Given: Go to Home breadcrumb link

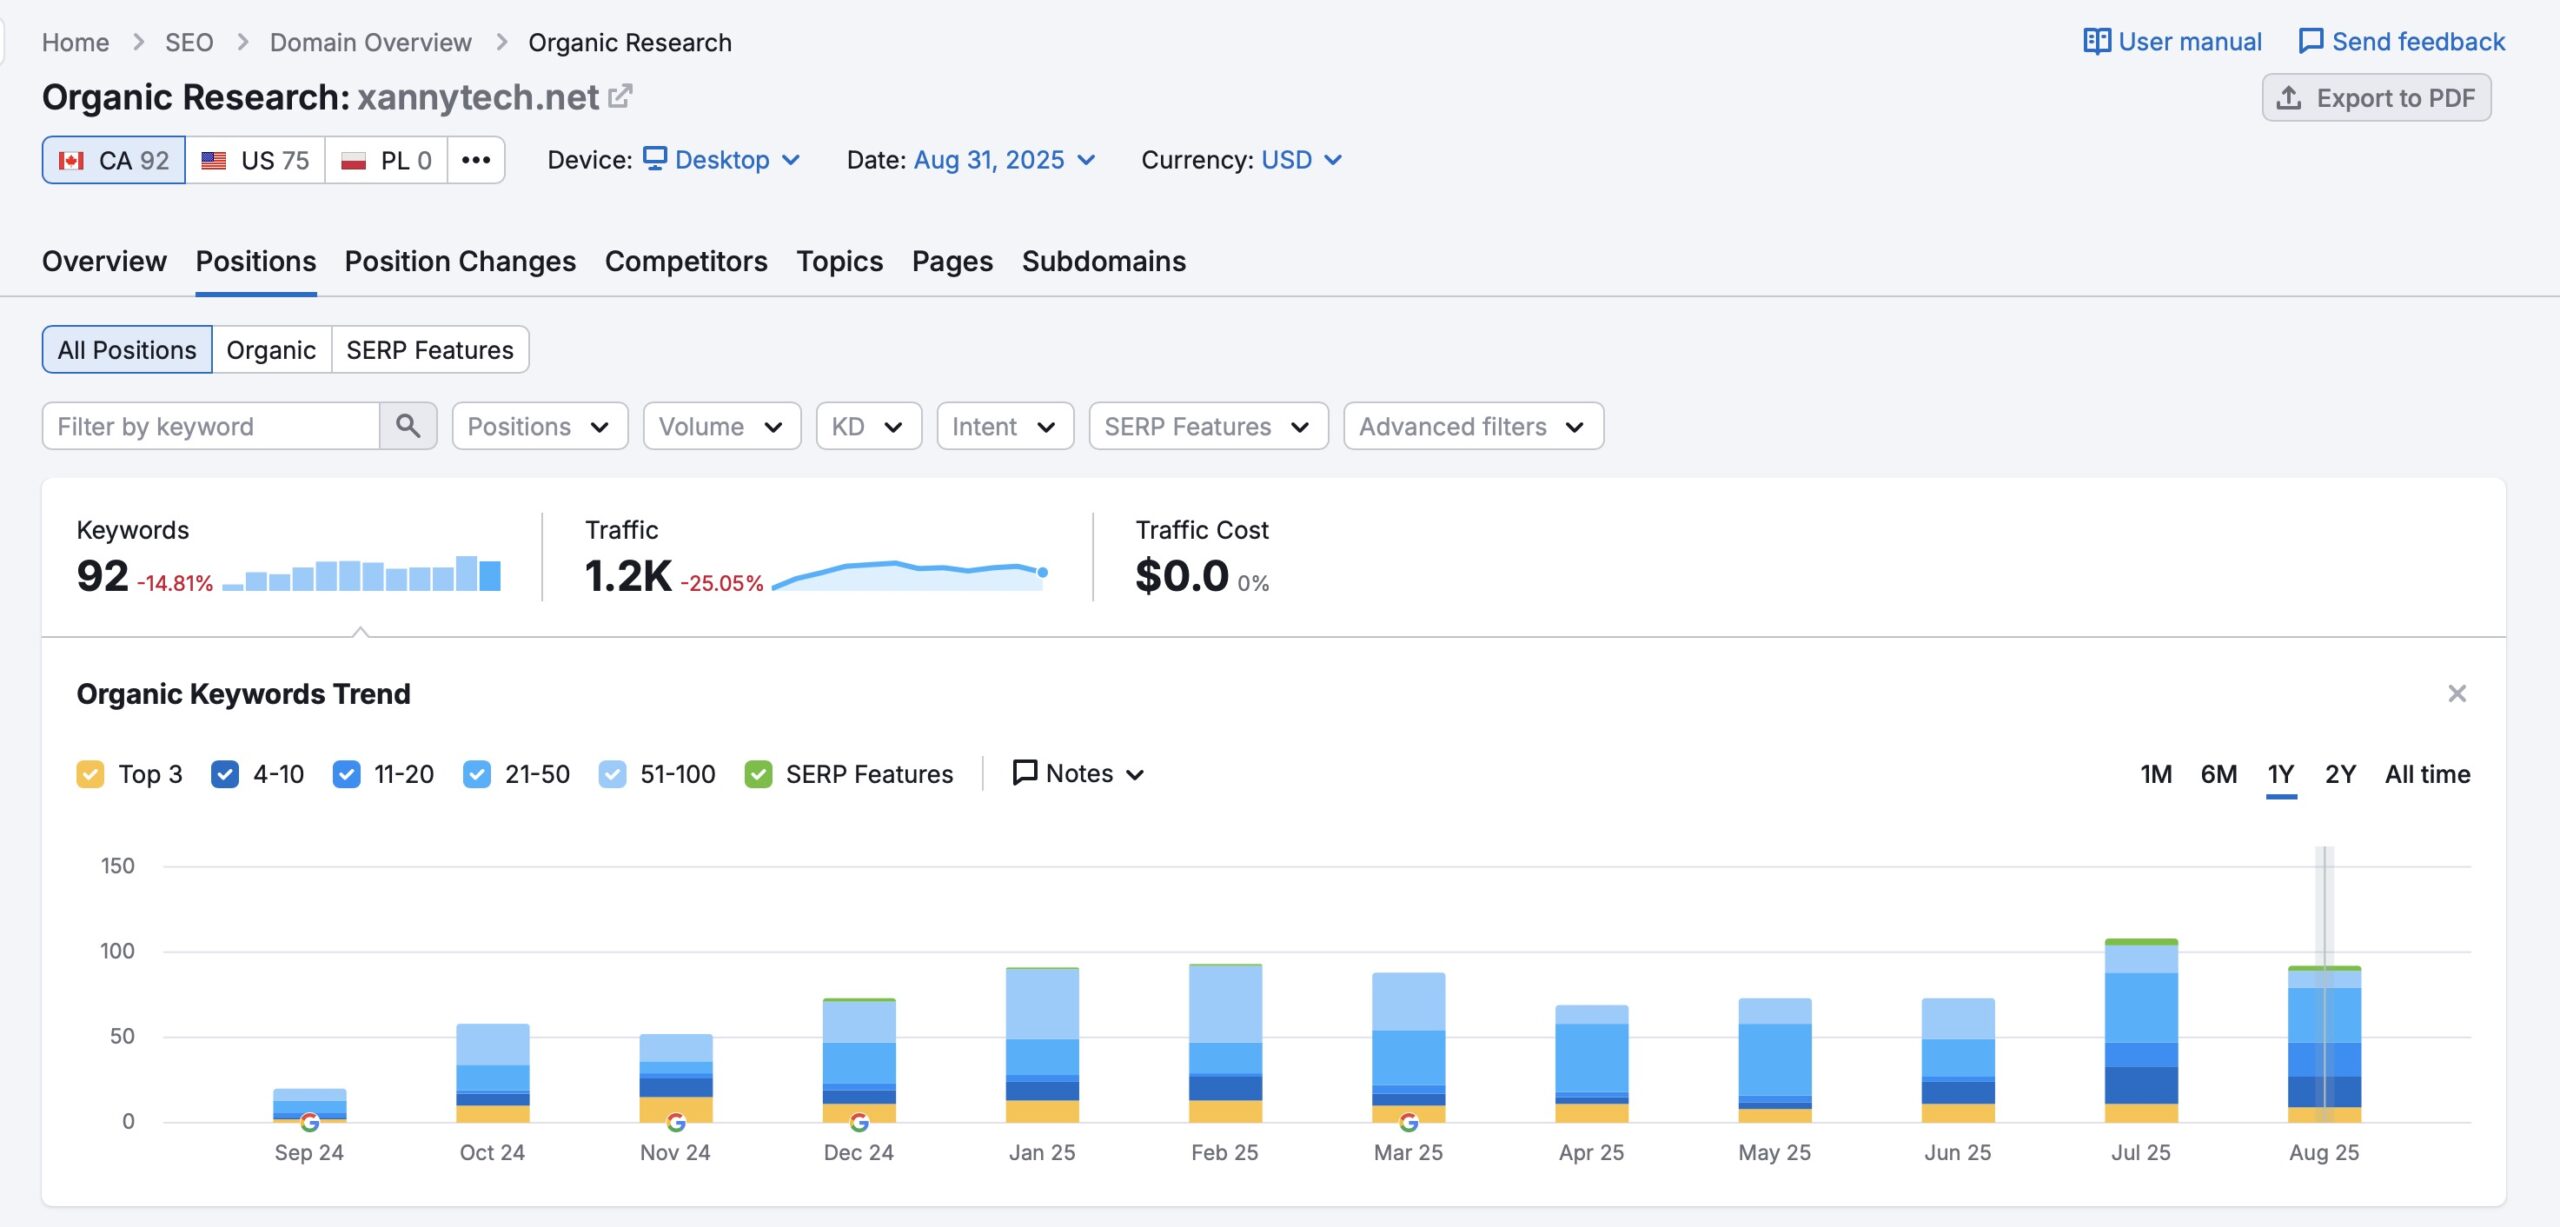Looking at the screenshot, I should pyautogui.click(x=75, y=42).
